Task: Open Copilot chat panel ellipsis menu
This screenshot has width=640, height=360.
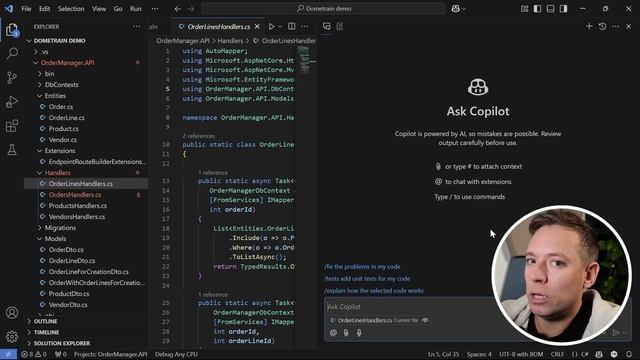Action: (x=616, y=27)
